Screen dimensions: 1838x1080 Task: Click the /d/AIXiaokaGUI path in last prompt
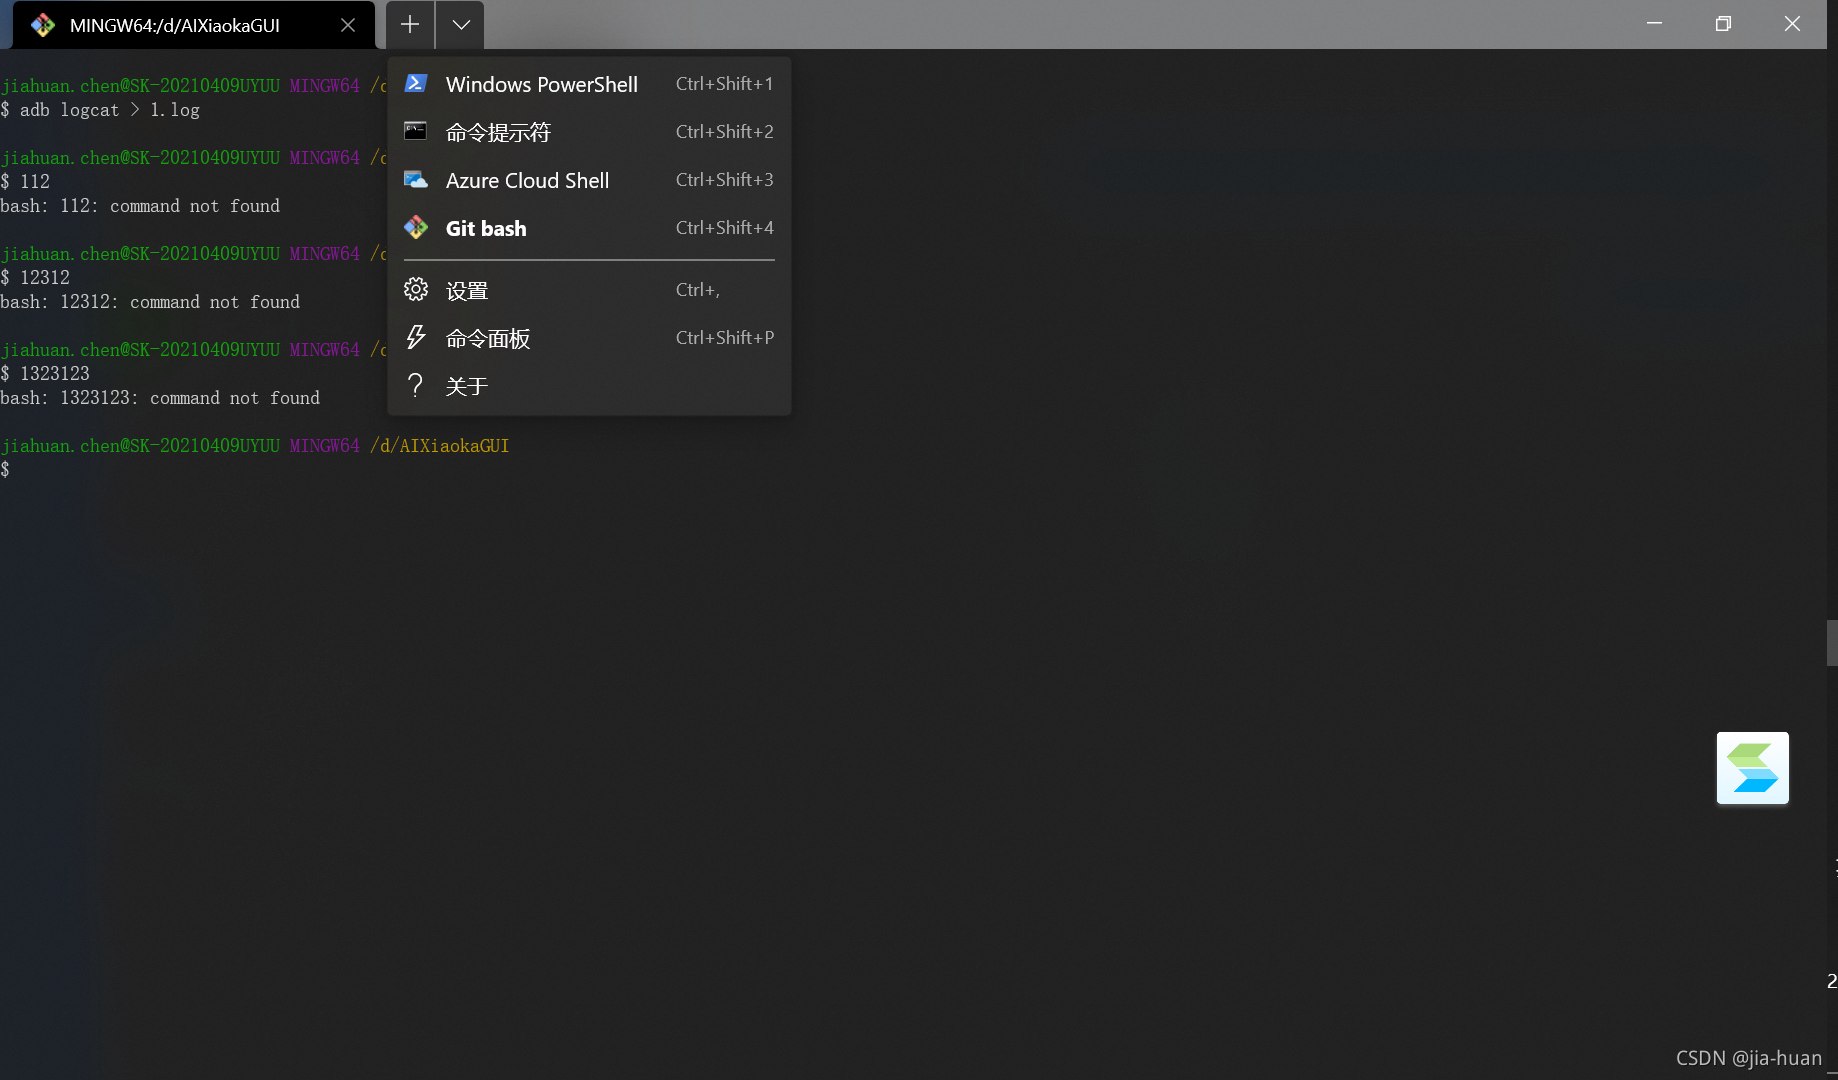point(440,446)
